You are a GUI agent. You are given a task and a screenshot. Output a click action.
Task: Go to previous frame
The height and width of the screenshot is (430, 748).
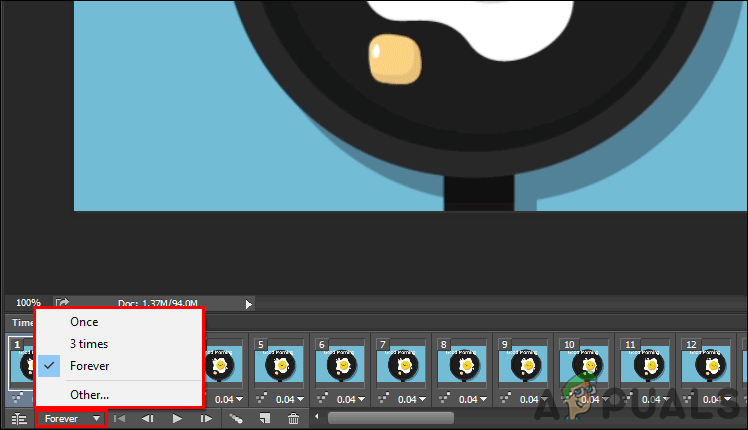(148, 419)
